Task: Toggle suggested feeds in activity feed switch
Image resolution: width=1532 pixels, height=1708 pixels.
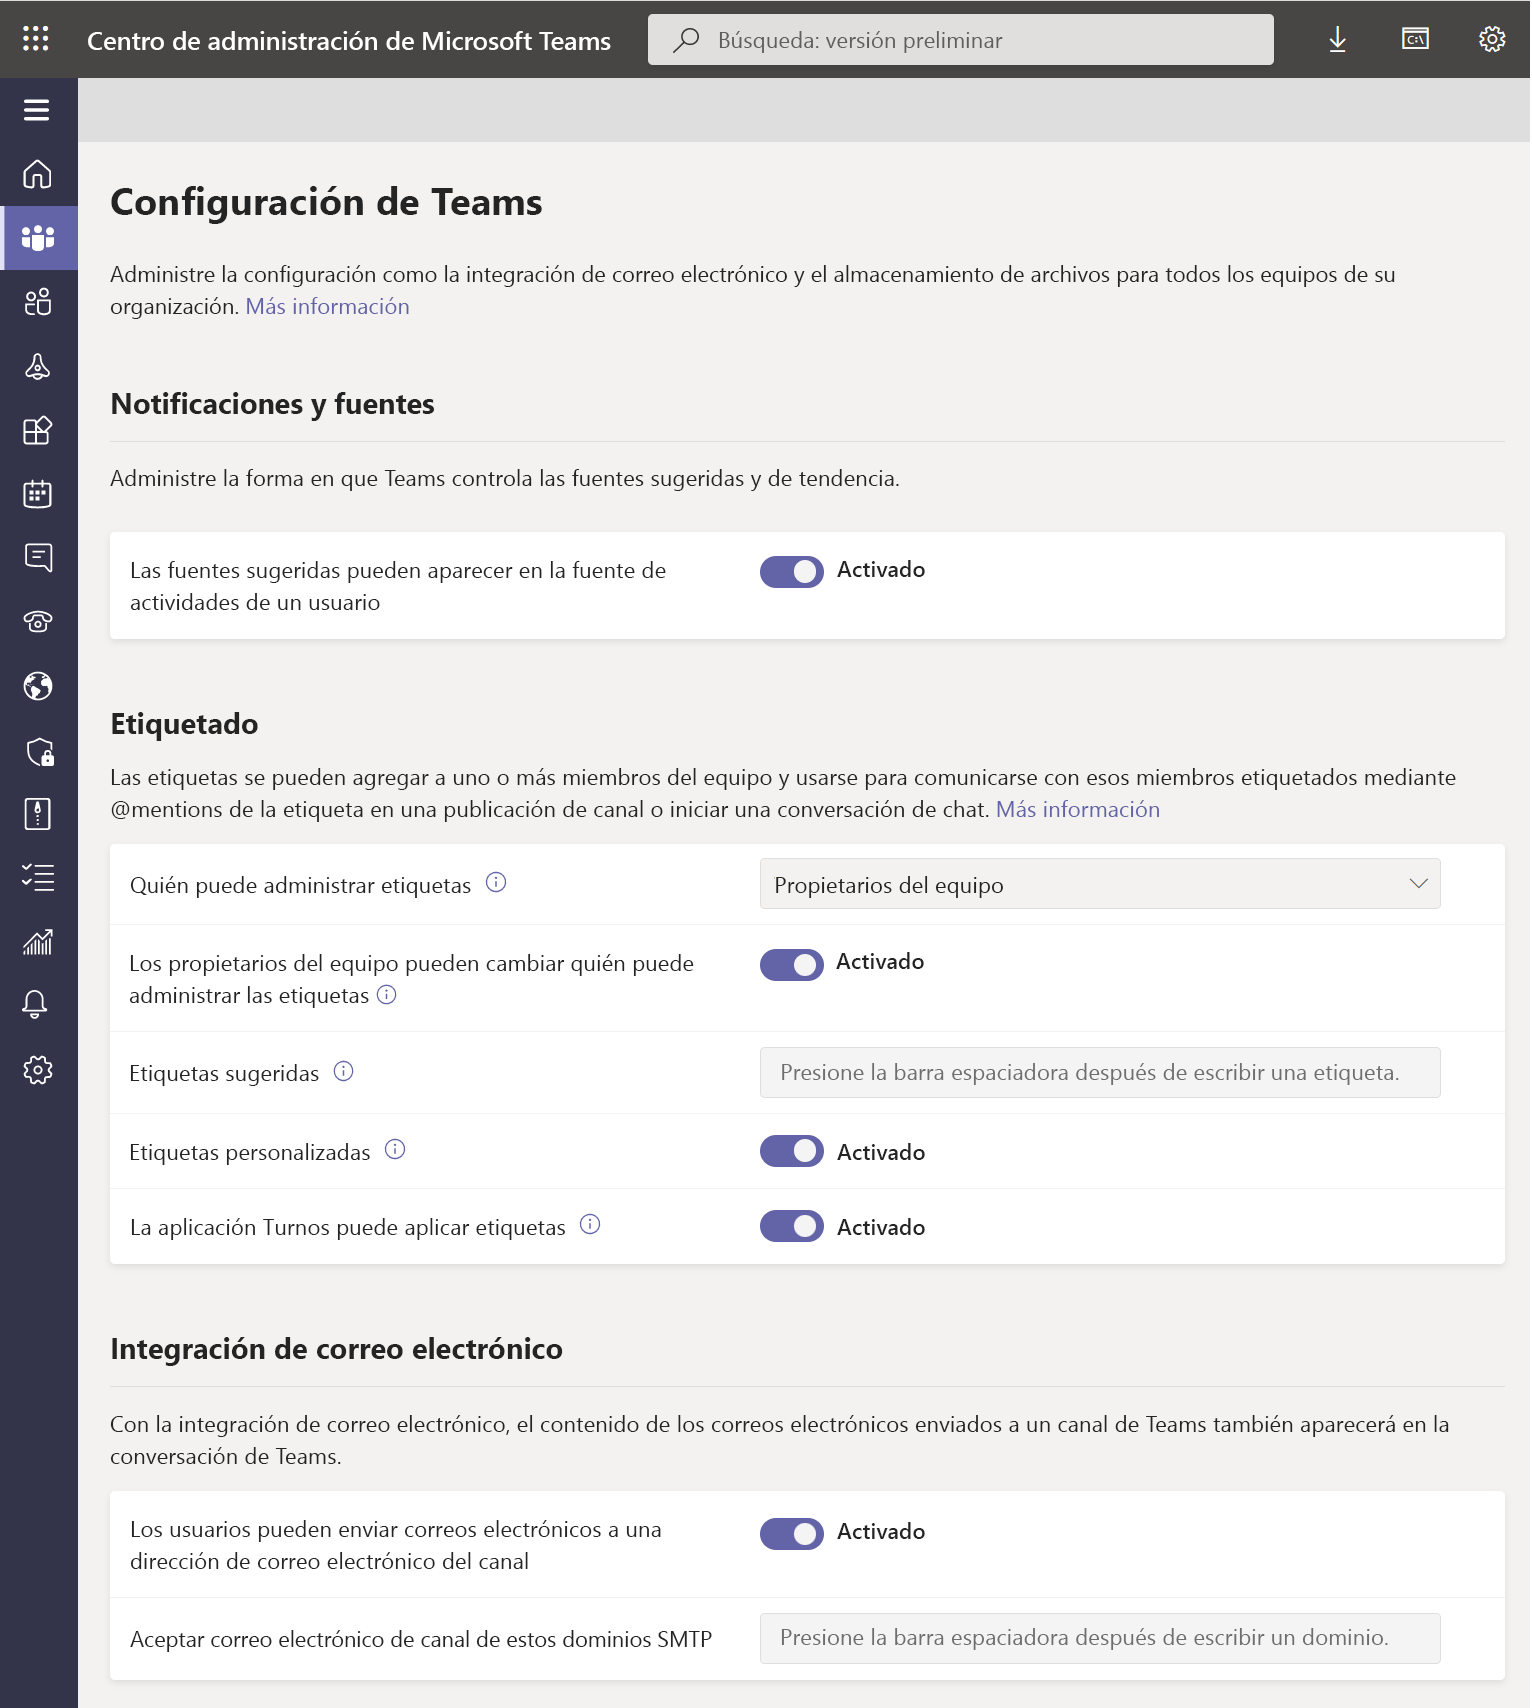Action: coord(792,572)
